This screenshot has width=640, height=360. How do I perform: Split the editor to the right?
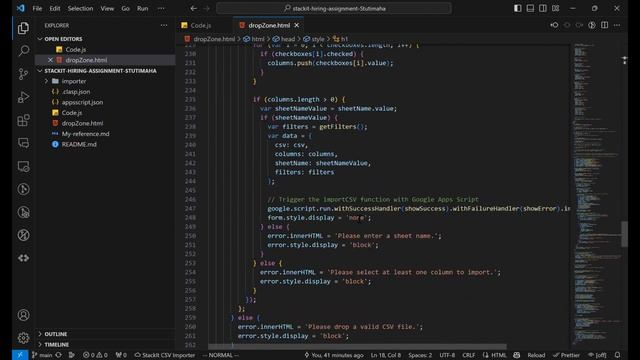point(604,25)
